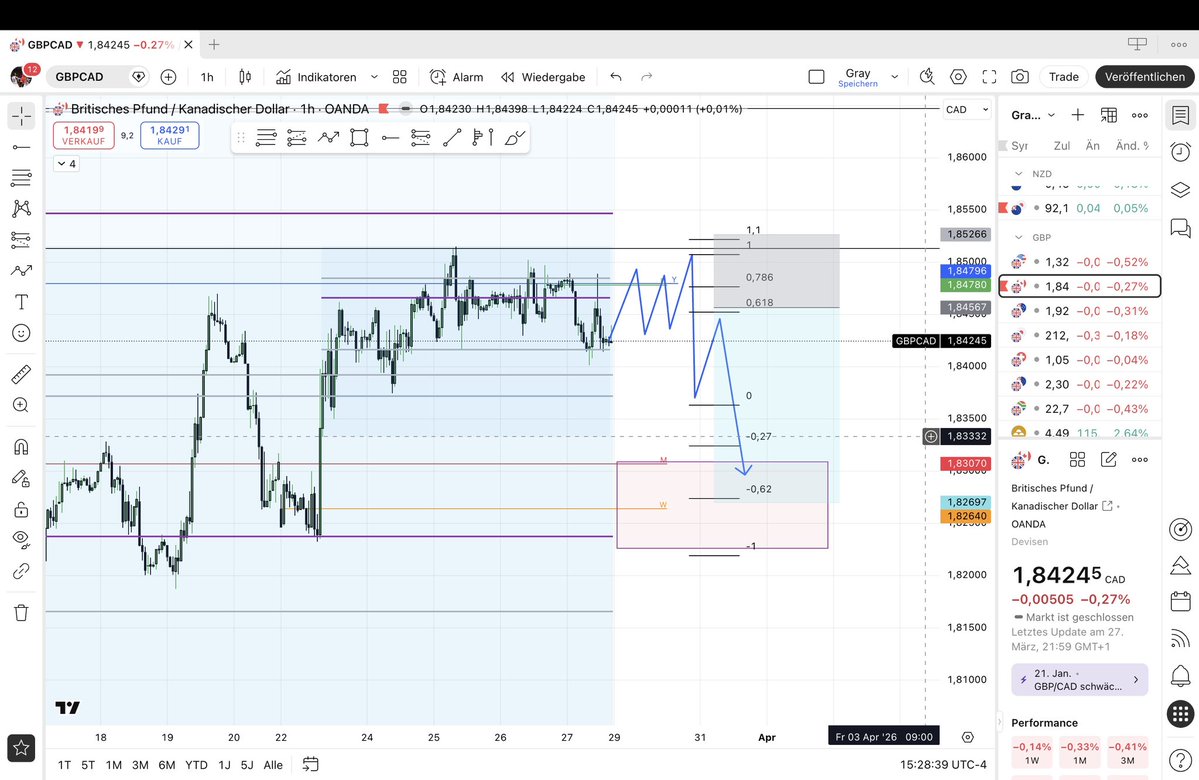
Task: Open the alerts clock icon in right sidebar
Action: click(1180, 152)
